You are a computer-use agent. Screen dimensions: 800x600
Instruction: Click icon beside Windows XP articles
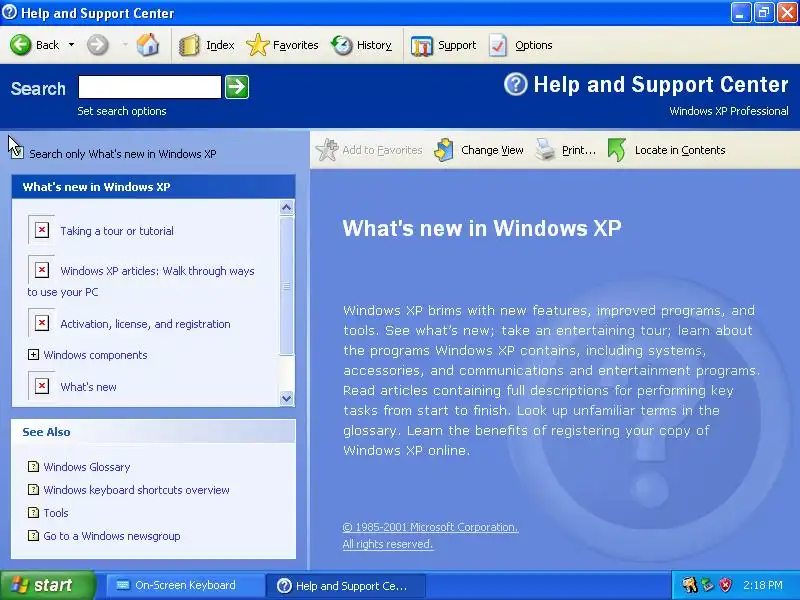(42, 270)
